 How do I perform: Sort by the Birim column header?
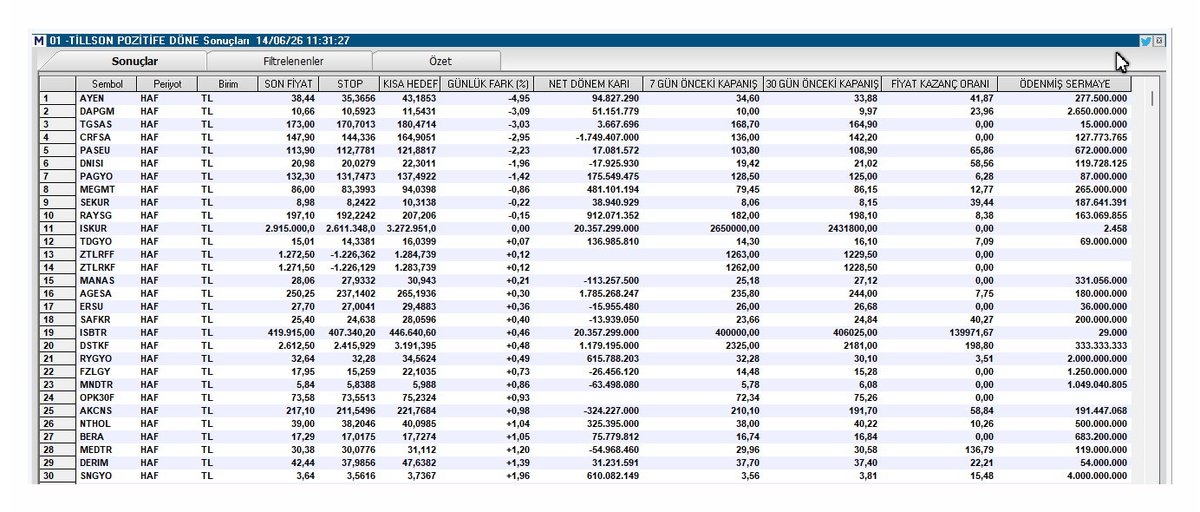click(x=228, y=85)
